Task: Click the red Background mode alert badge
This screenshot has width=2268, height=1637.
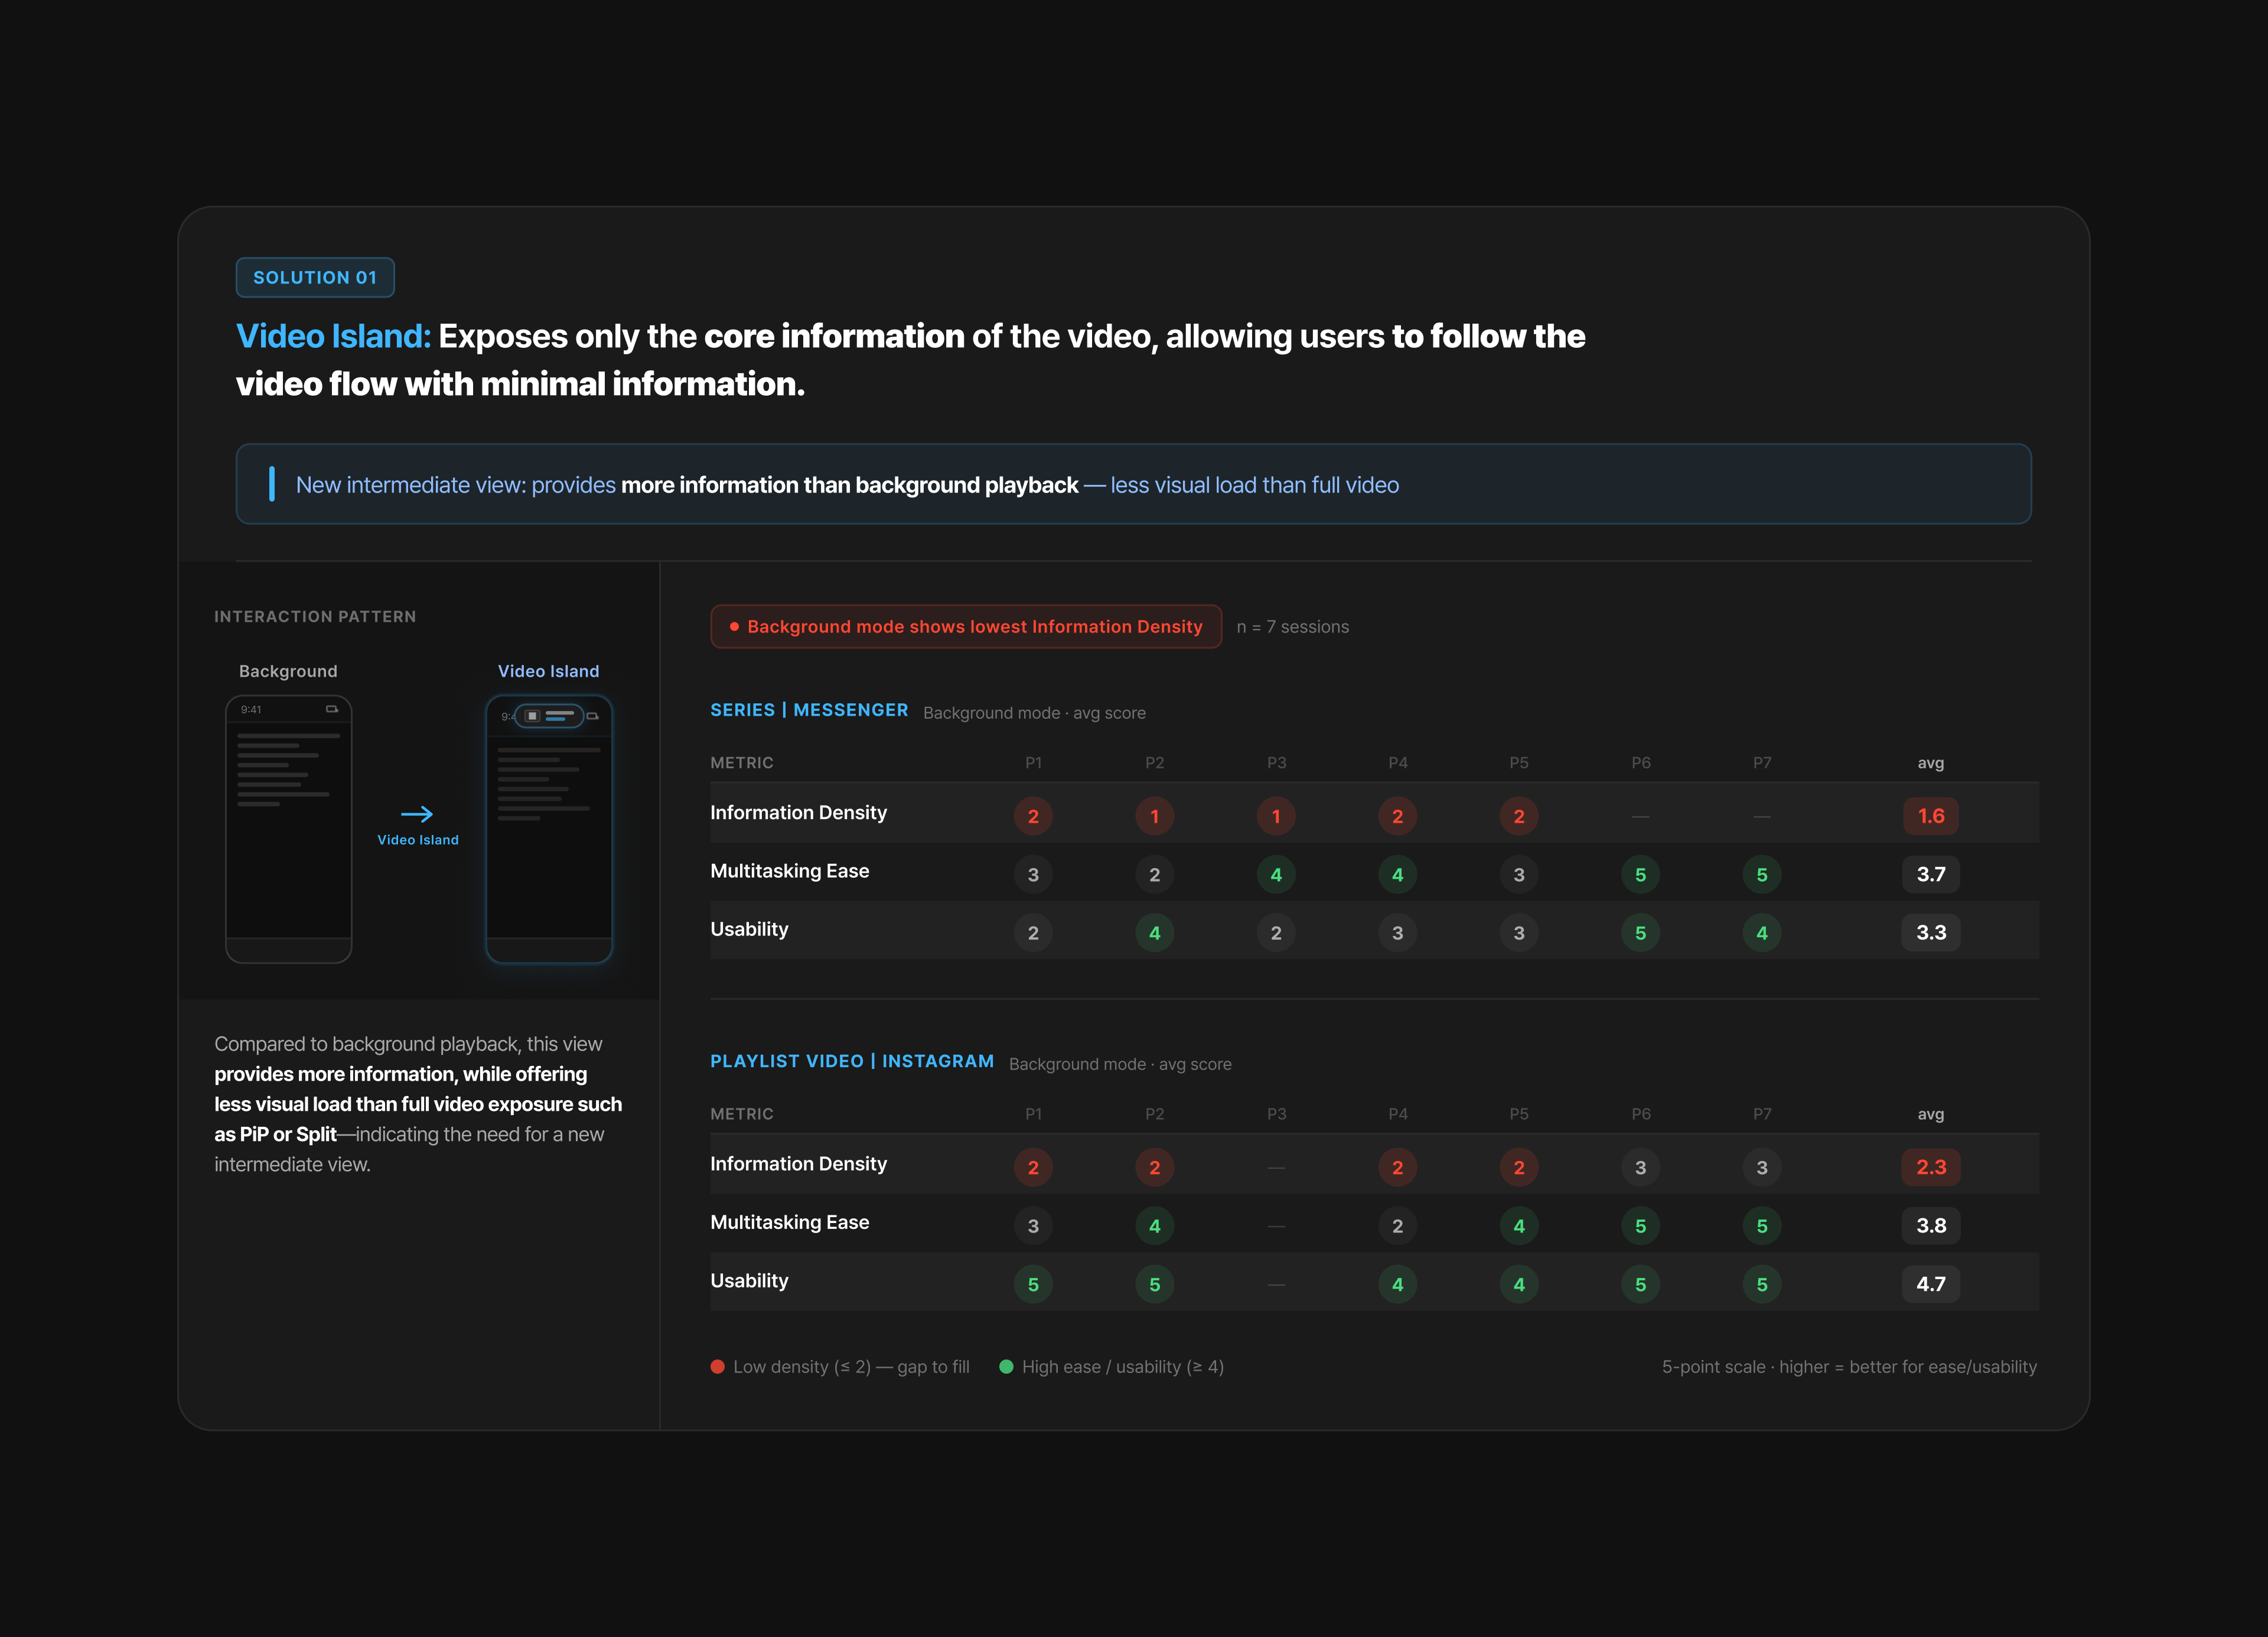Action: tap(966, 626)
